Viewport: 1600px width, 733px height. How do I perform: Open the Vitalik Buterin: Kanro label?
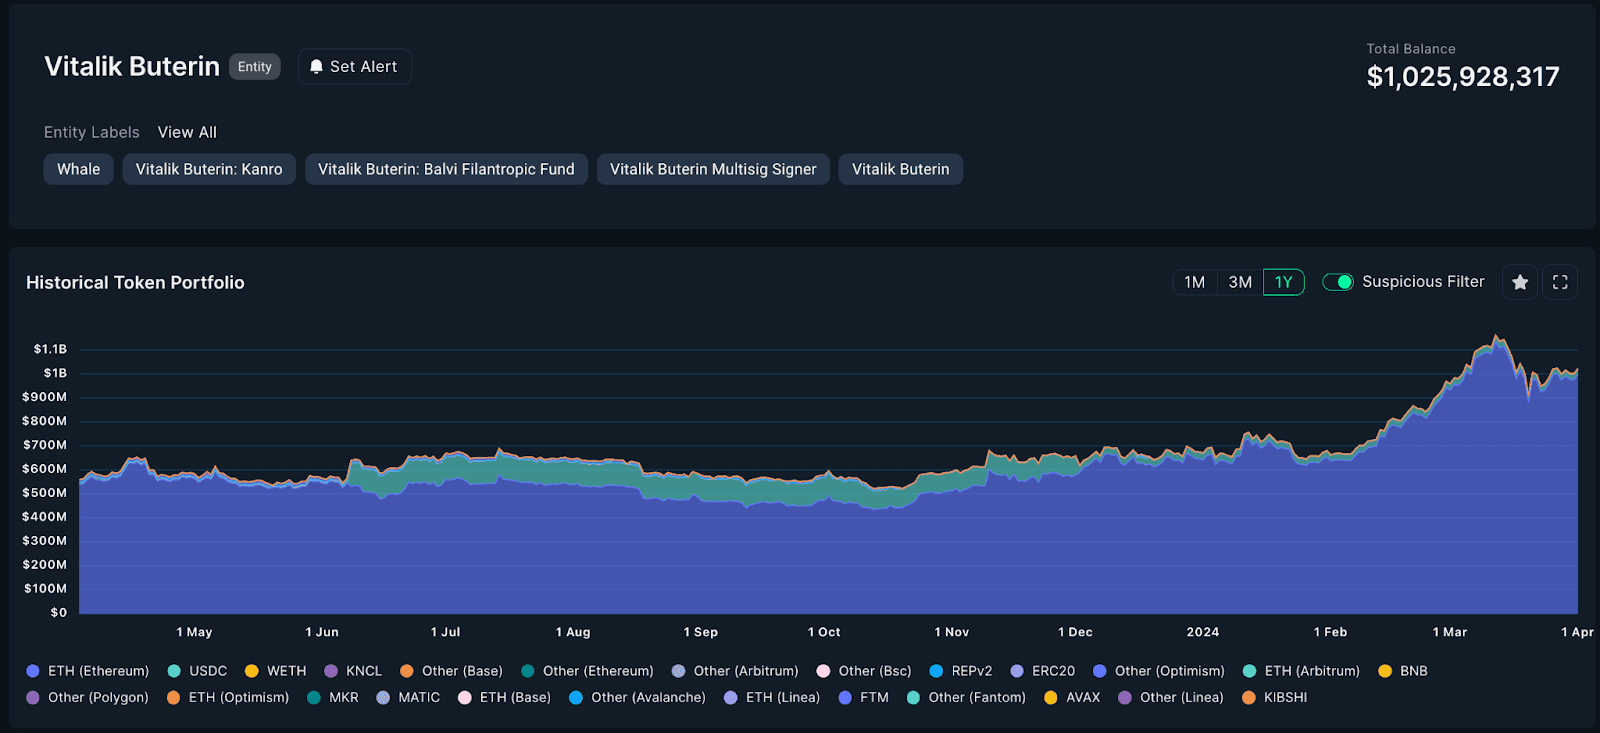[x=209, y=169]
